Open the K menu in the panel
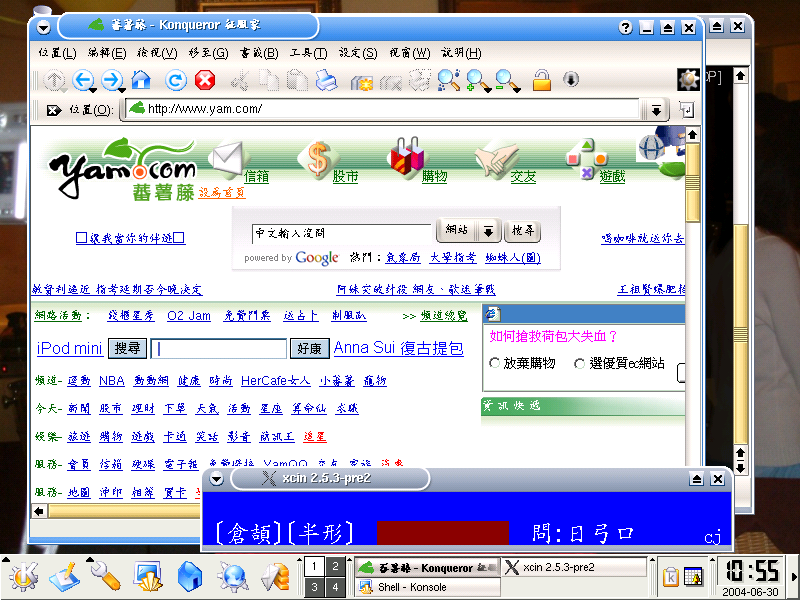 tap(23, 576)
